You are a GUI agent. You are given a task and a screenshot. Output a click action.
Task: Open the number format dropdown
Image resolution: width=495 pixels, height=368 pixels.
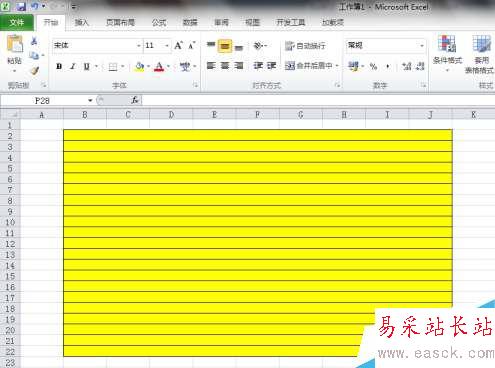point(422,45)
